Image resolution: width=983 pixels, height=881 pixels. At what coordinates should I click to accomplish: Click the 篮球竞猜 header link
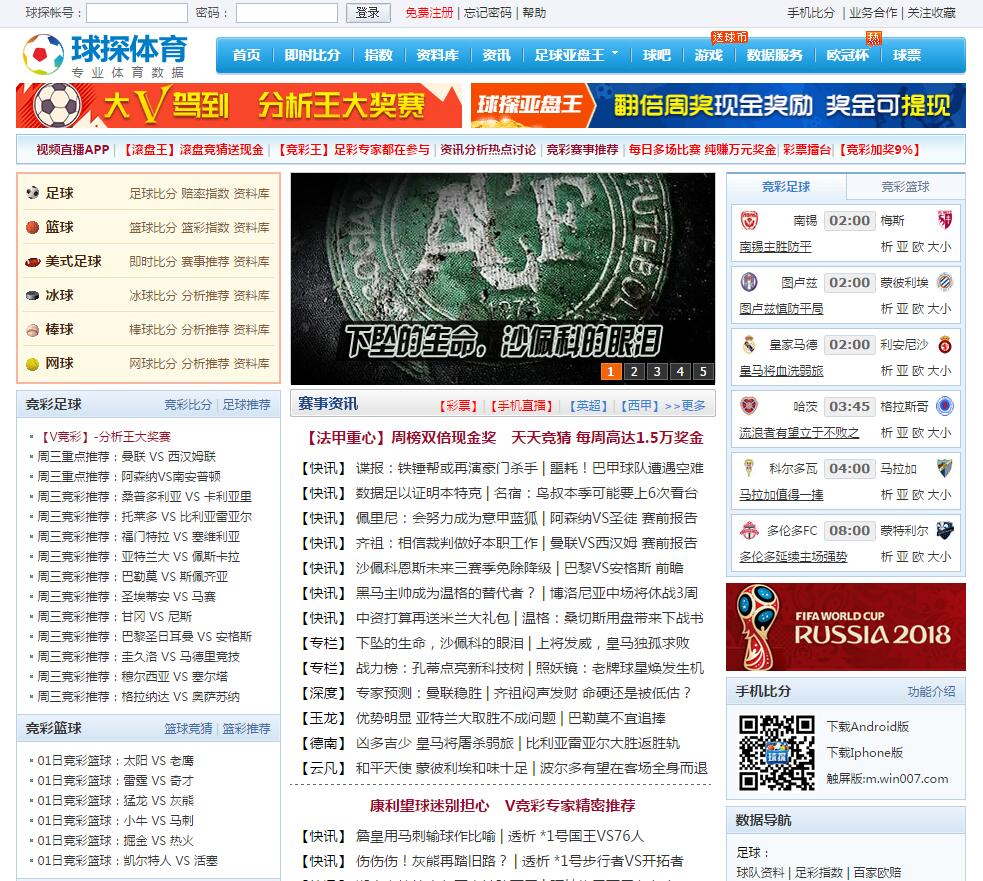point(188,729)
